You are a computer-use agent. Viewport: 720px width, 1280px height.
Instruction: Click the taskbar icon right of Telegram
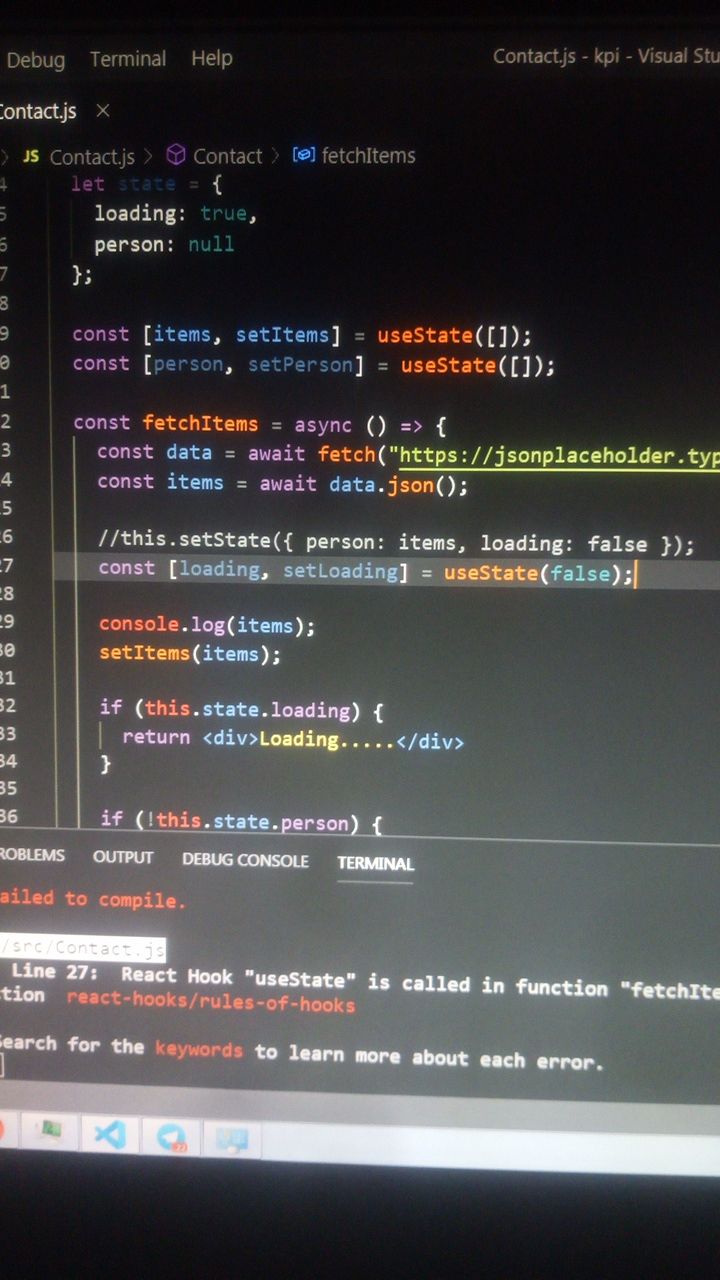point(232,1139)
